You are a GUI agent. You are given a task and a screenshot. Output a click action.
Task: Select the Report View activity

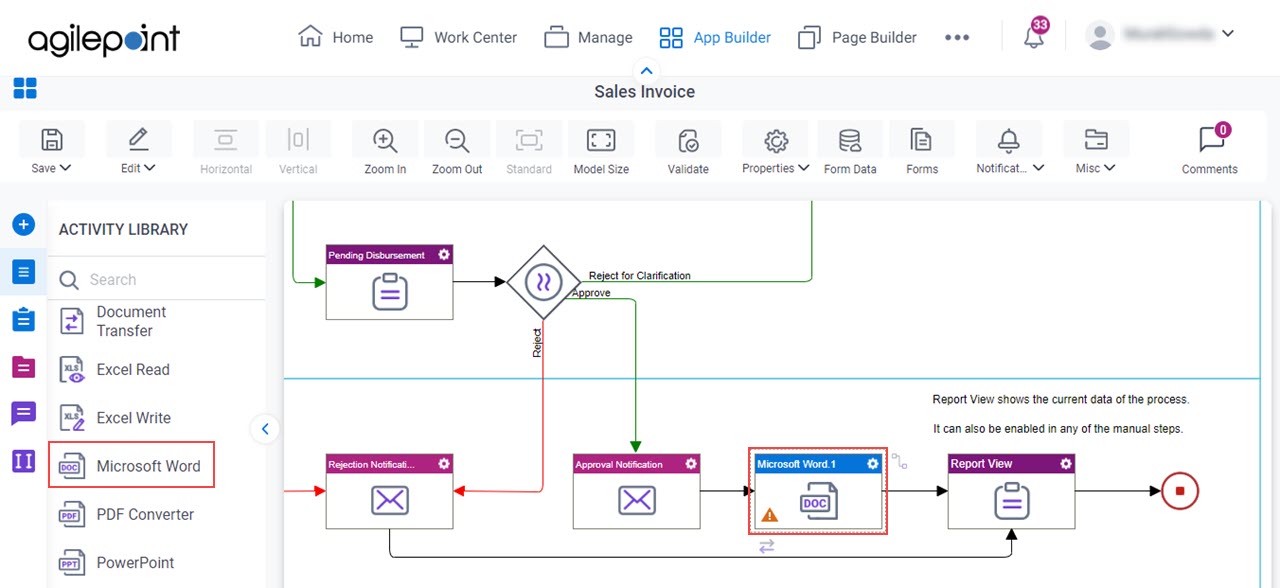coord(1011,492)
